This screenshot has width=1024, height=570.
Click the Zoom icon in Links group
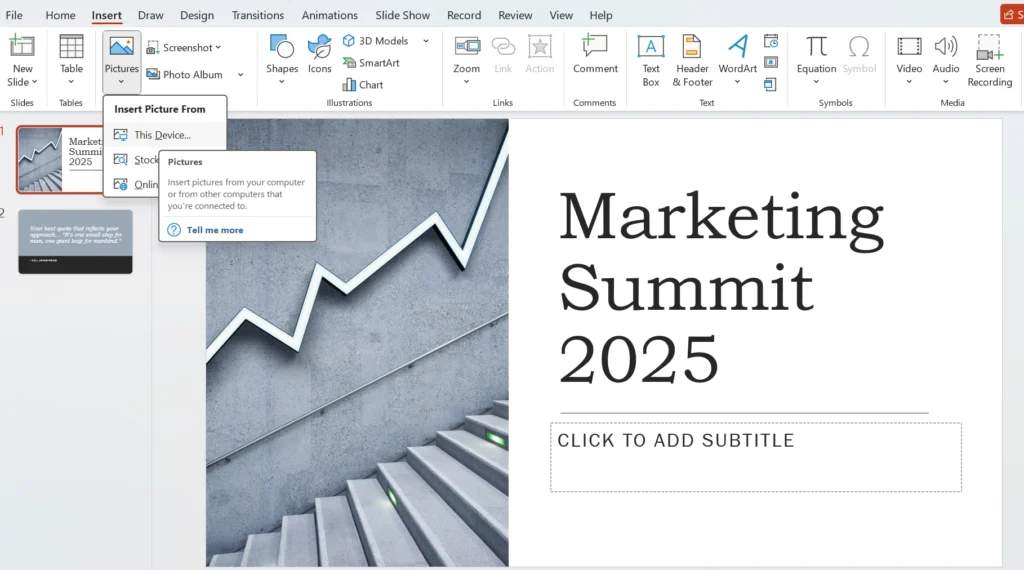(467, 46)
